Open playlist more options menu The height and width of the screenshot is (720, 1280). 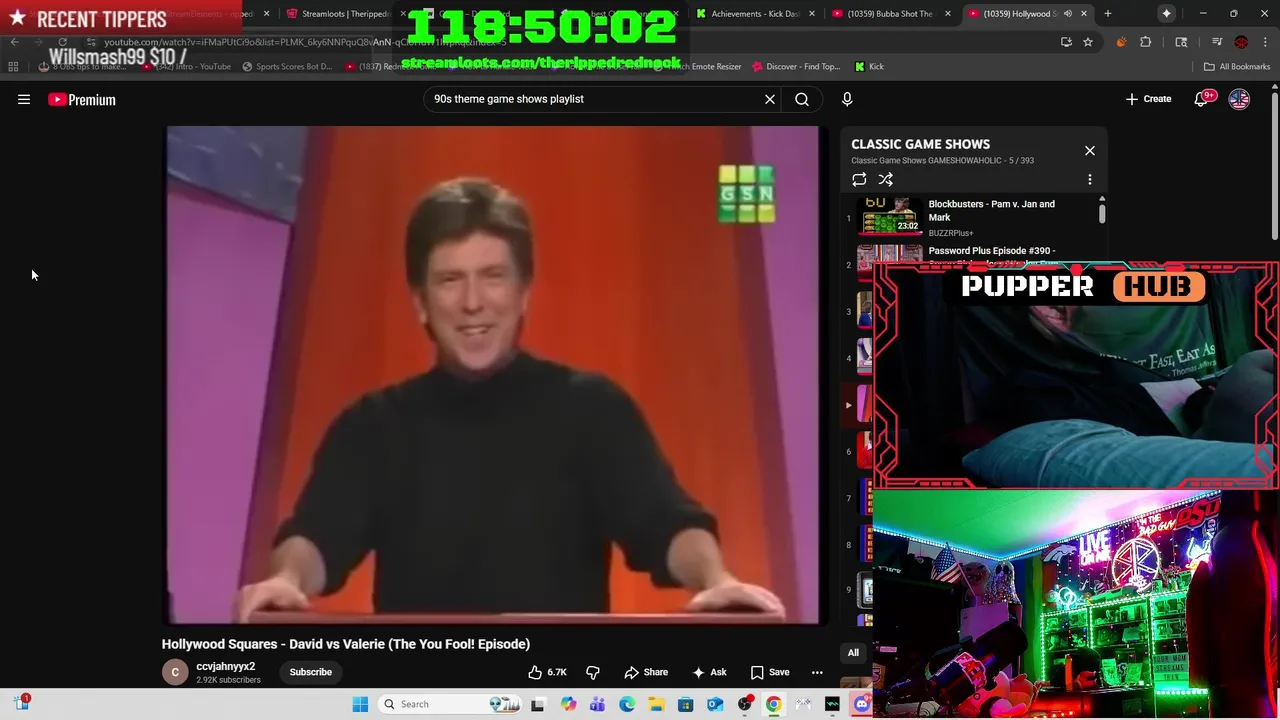click(1090, 179)
